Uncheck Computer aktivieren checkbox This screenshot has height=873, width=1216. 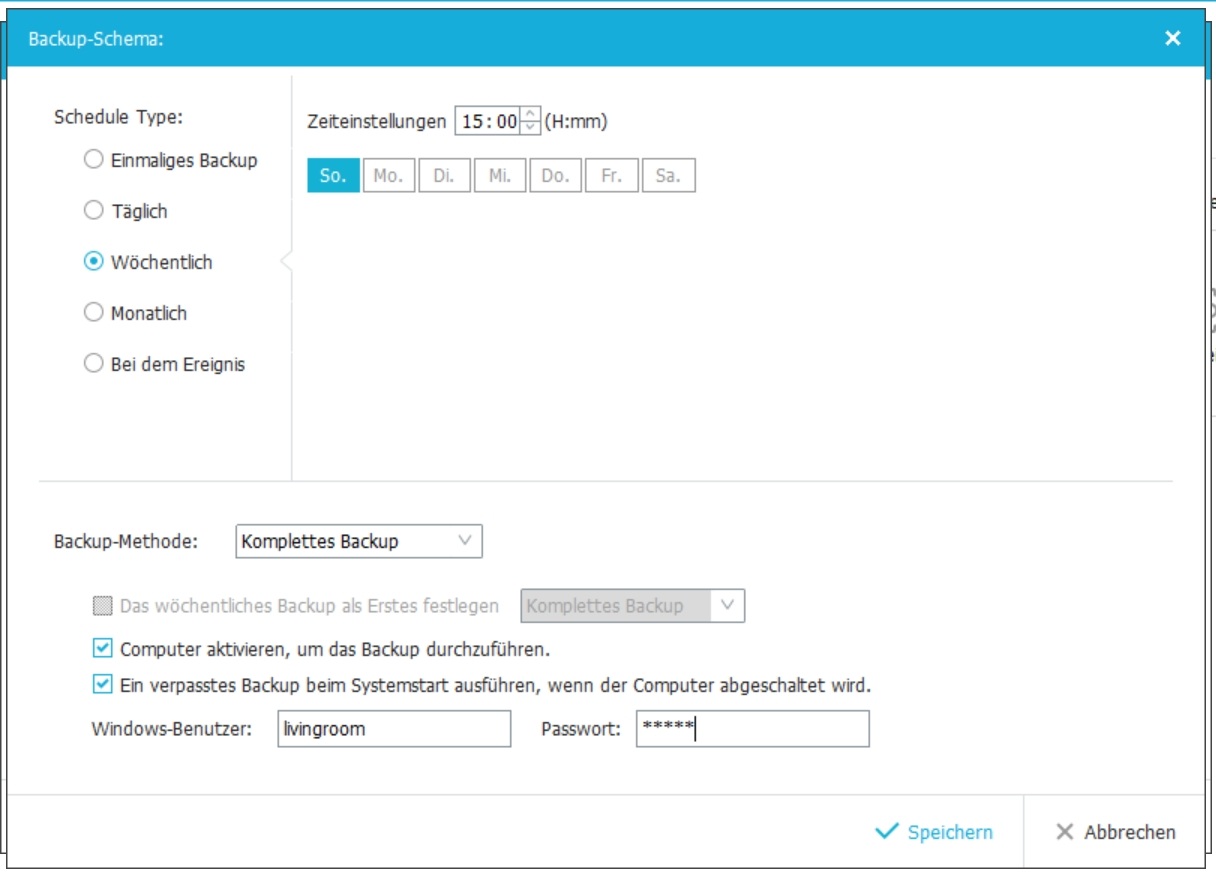[x=102, y=649]
